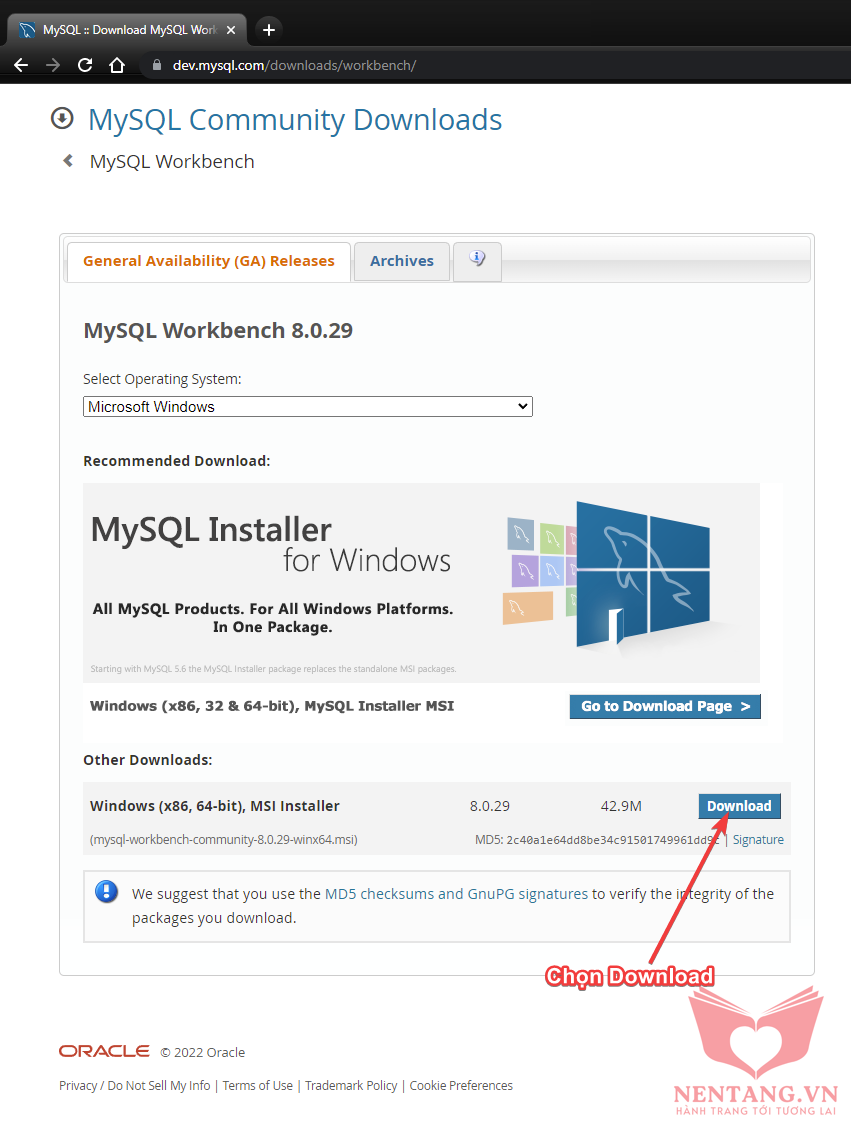851x1146 pixels.
Task: Reload the page with refresh icon
Action: tap(85, 65)
